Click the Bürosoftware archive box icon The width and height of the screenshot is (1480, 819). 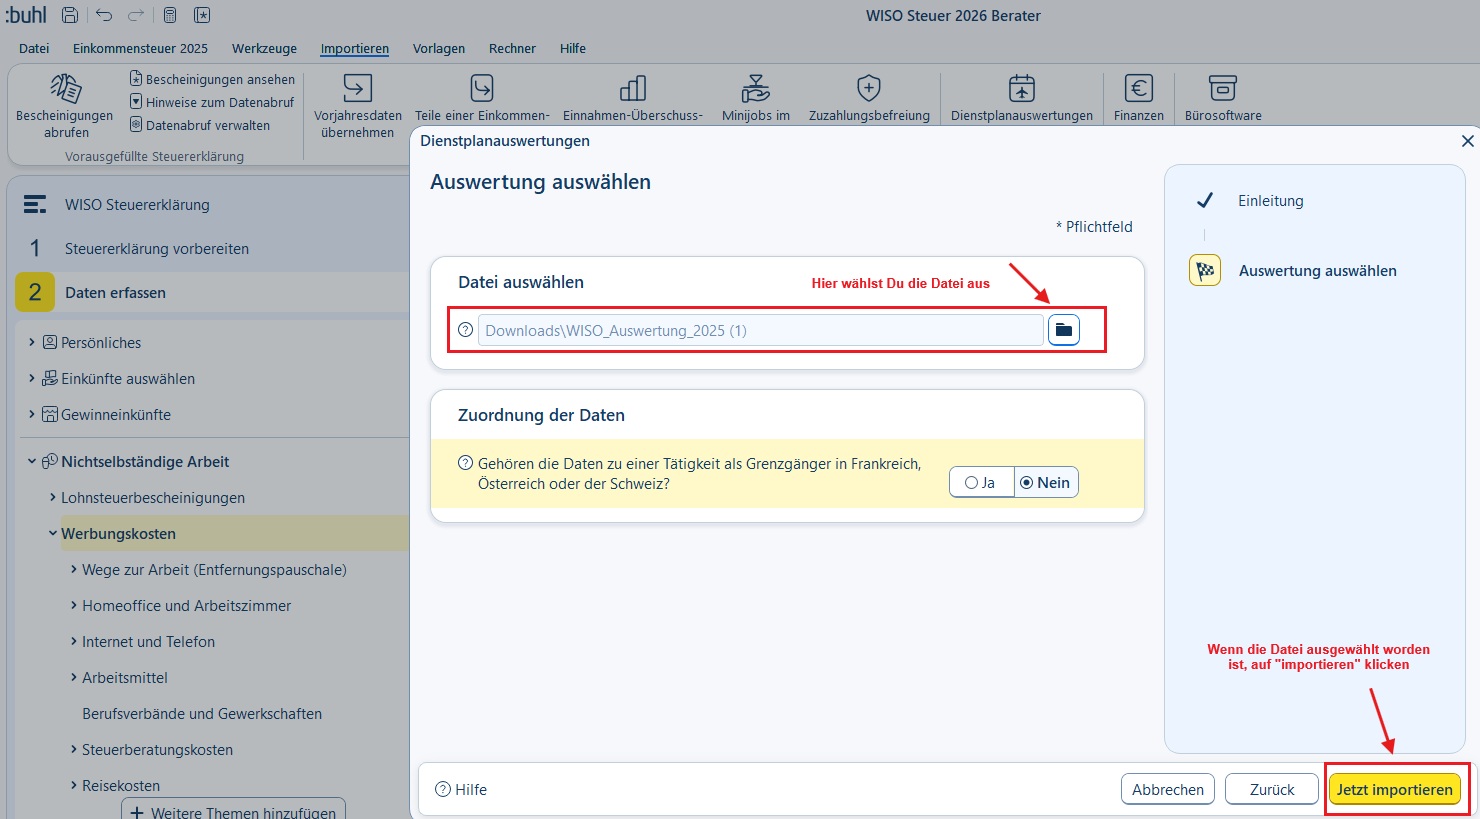(x=1223, y=88)
